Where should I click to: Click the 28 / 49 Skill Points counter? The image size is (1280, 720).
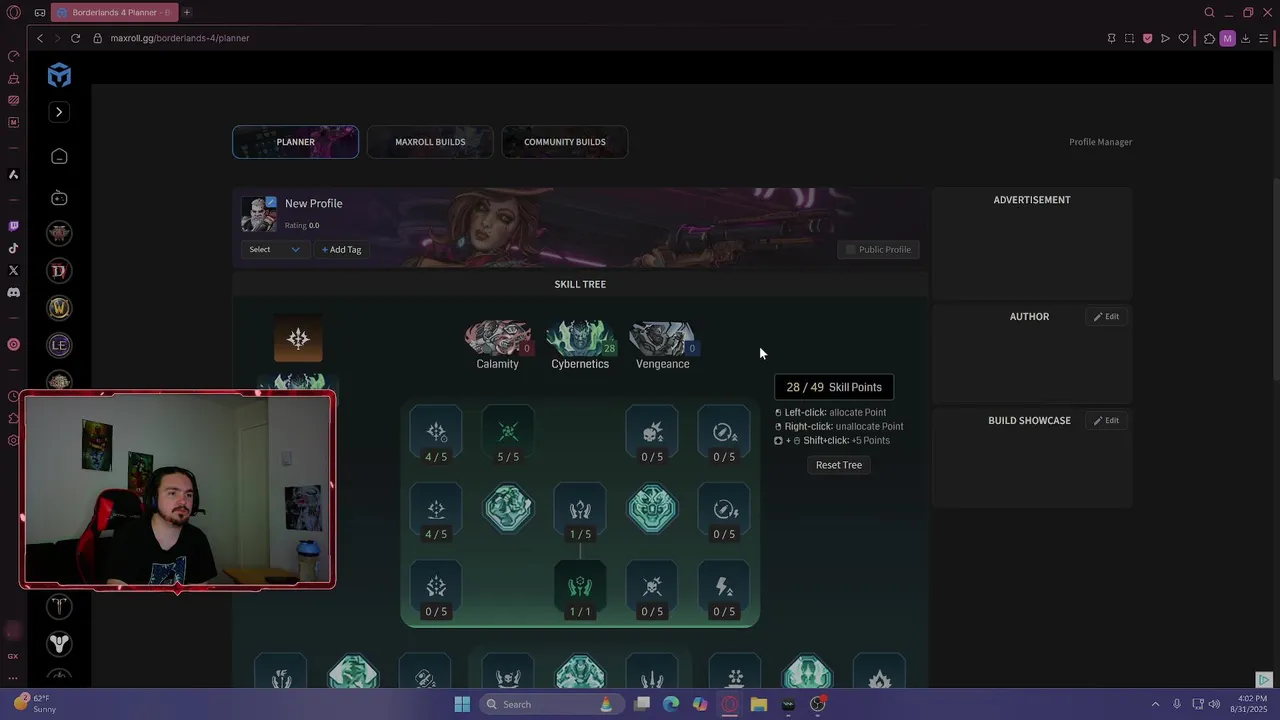click(834, 387)
